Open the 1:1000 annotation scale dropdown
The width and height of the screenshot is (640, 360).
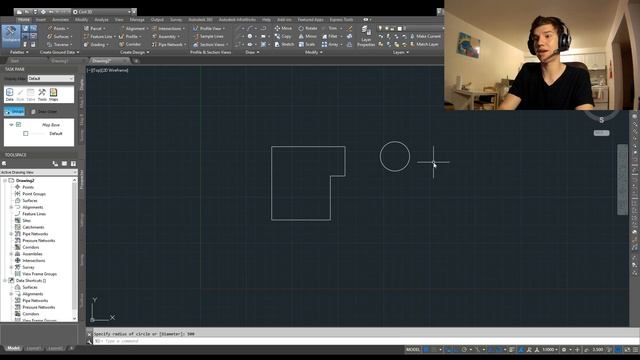551,350
